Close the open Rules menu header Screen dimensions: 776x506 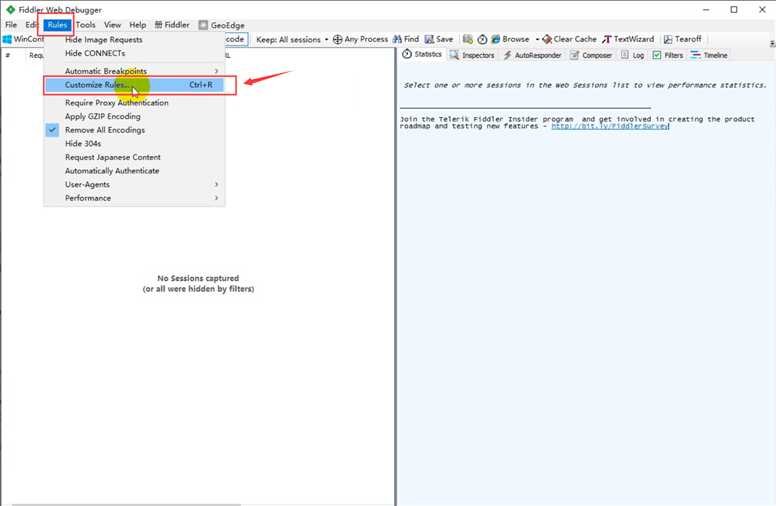pyautogui.click(x=57, y=25)
